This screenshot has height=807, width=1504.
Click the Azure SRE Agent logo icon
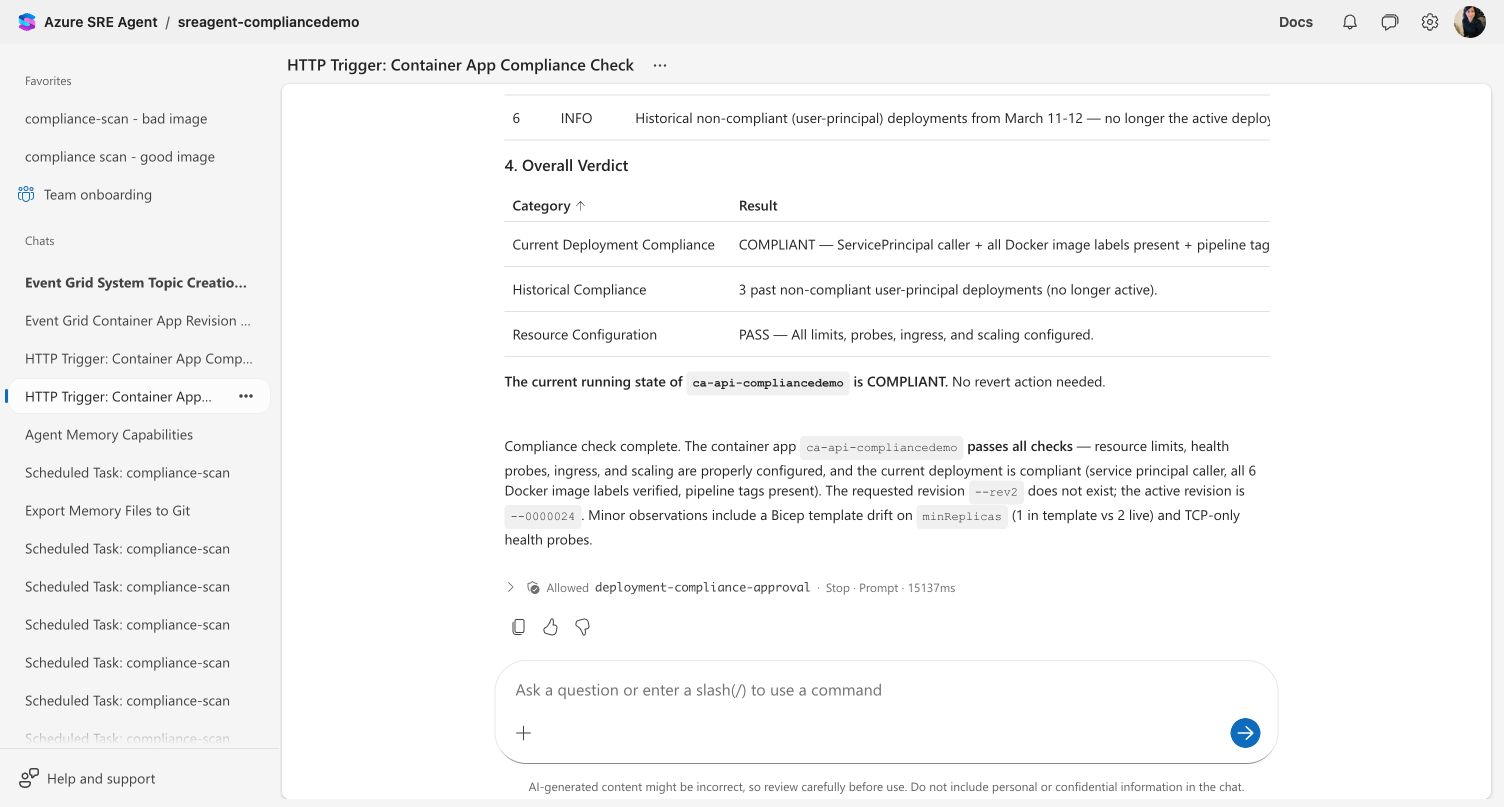[27, 22]
